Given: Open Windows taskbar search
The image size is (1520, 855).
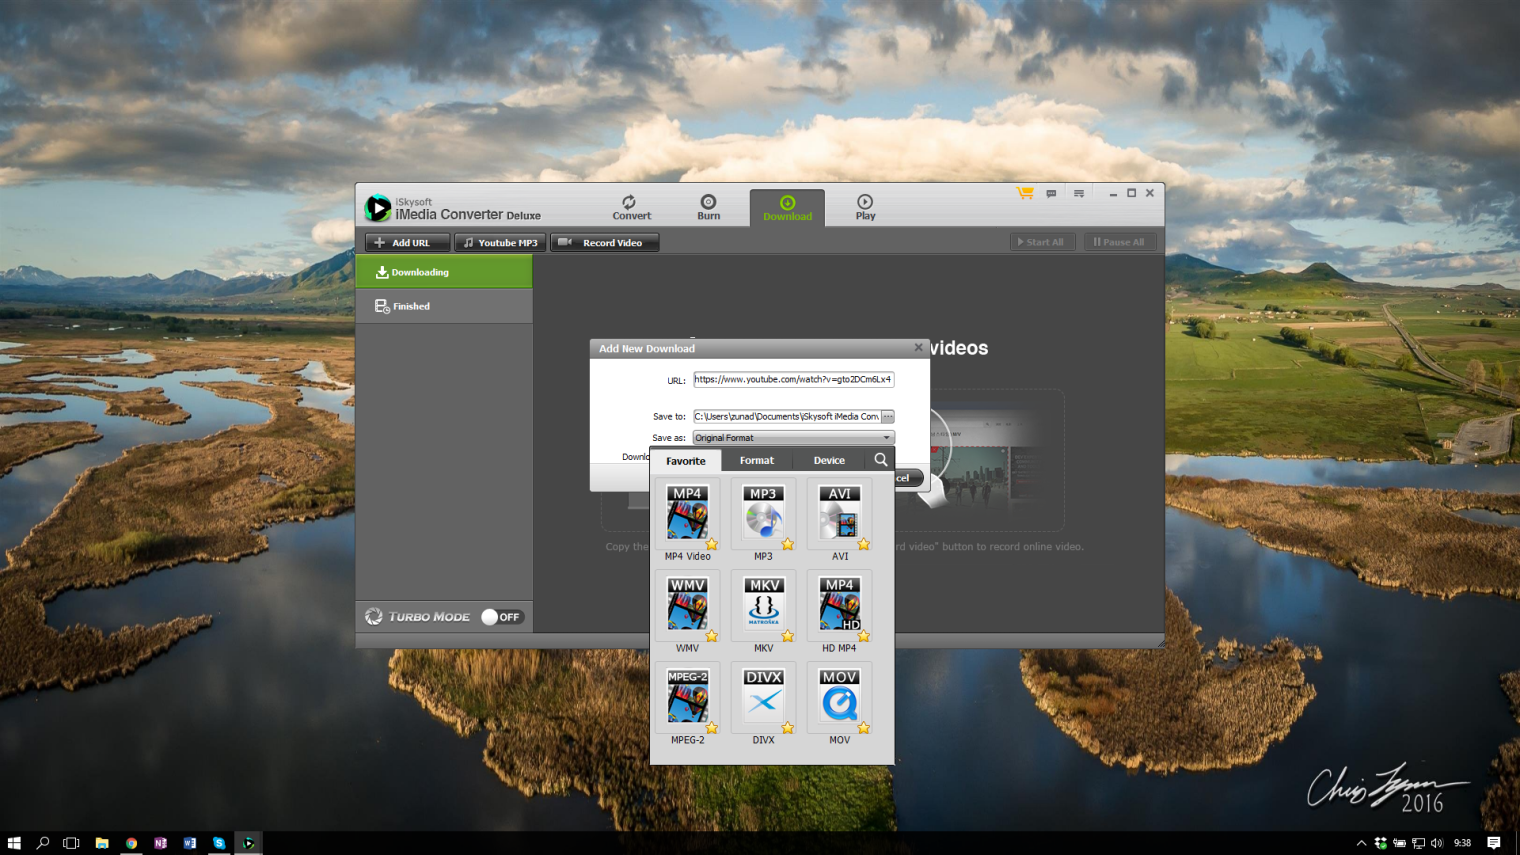Looking at the screenshot, I should coord(43,843).
